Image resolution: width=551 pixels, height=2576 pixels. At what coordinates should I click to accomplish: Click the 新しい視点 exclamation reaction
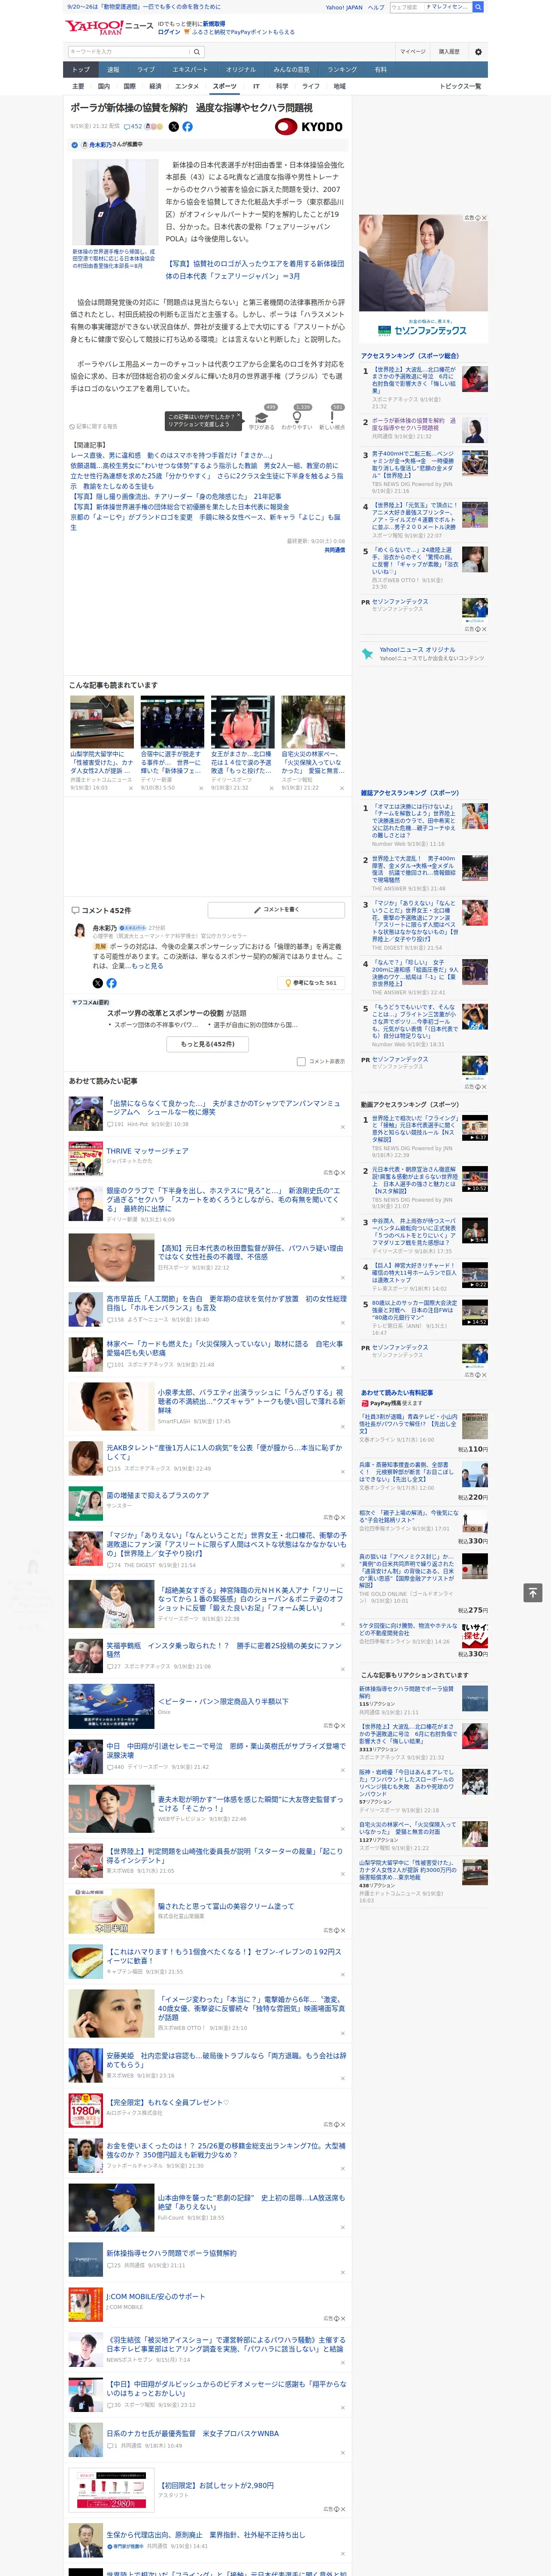[x=332, y=420]
